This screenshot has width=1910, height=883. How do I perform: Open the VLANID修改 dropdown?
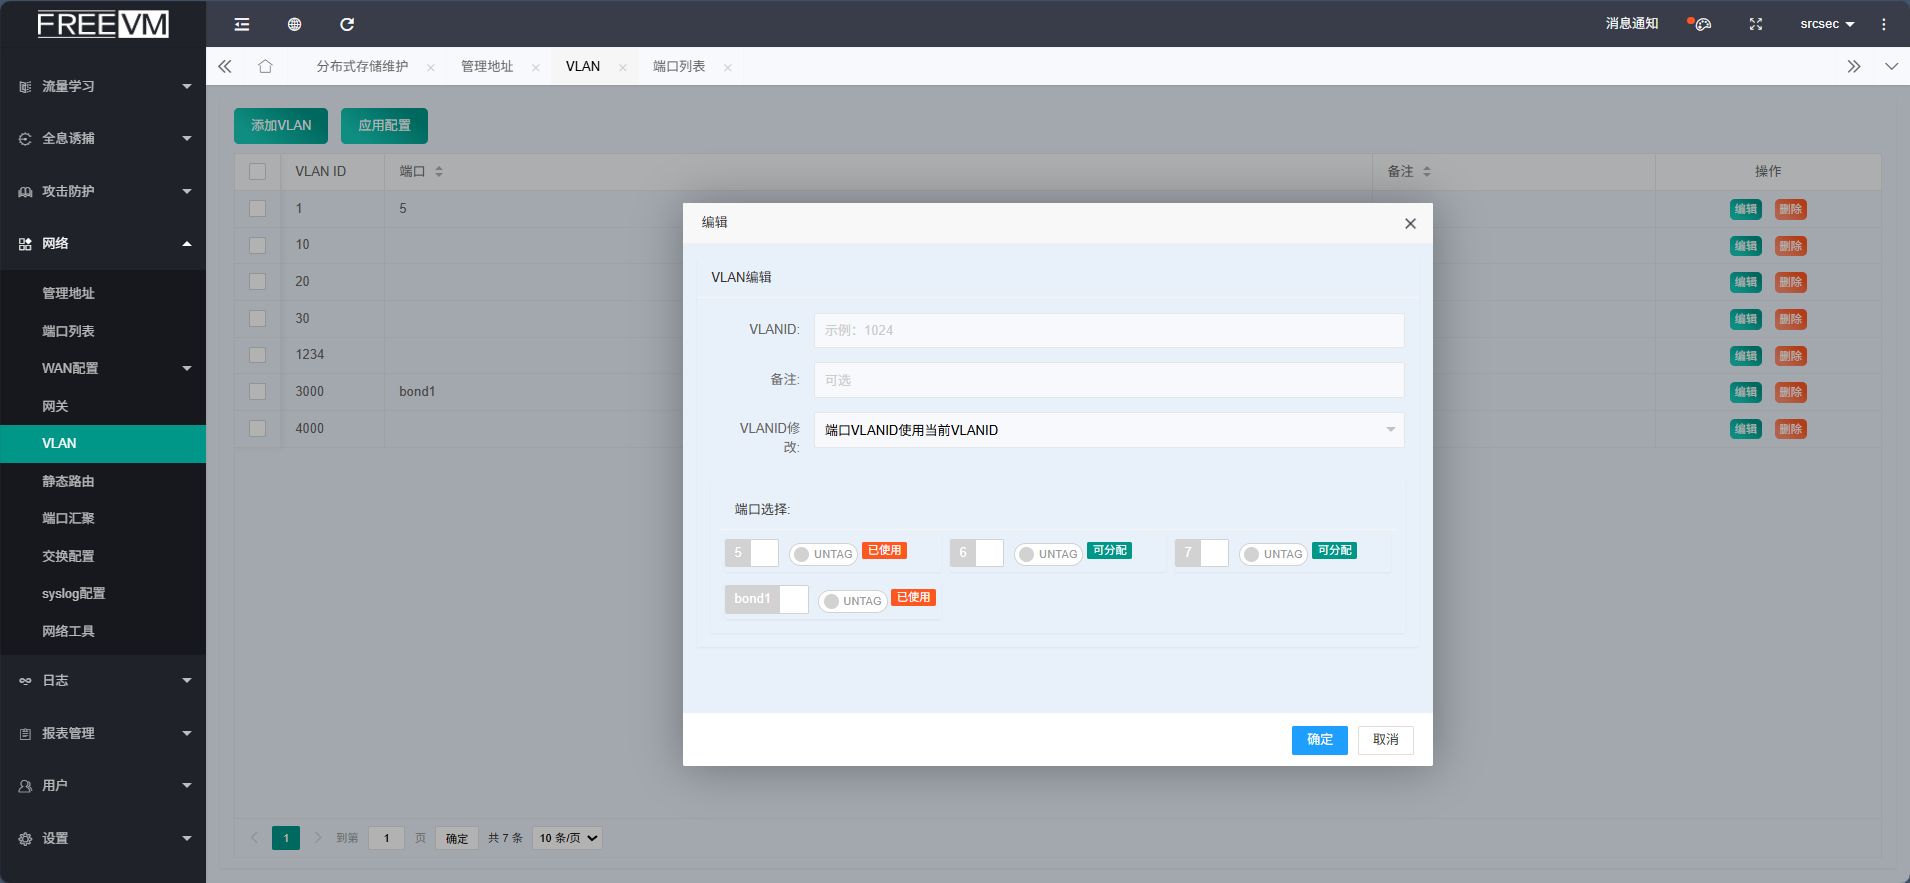tap(1108, 430)
